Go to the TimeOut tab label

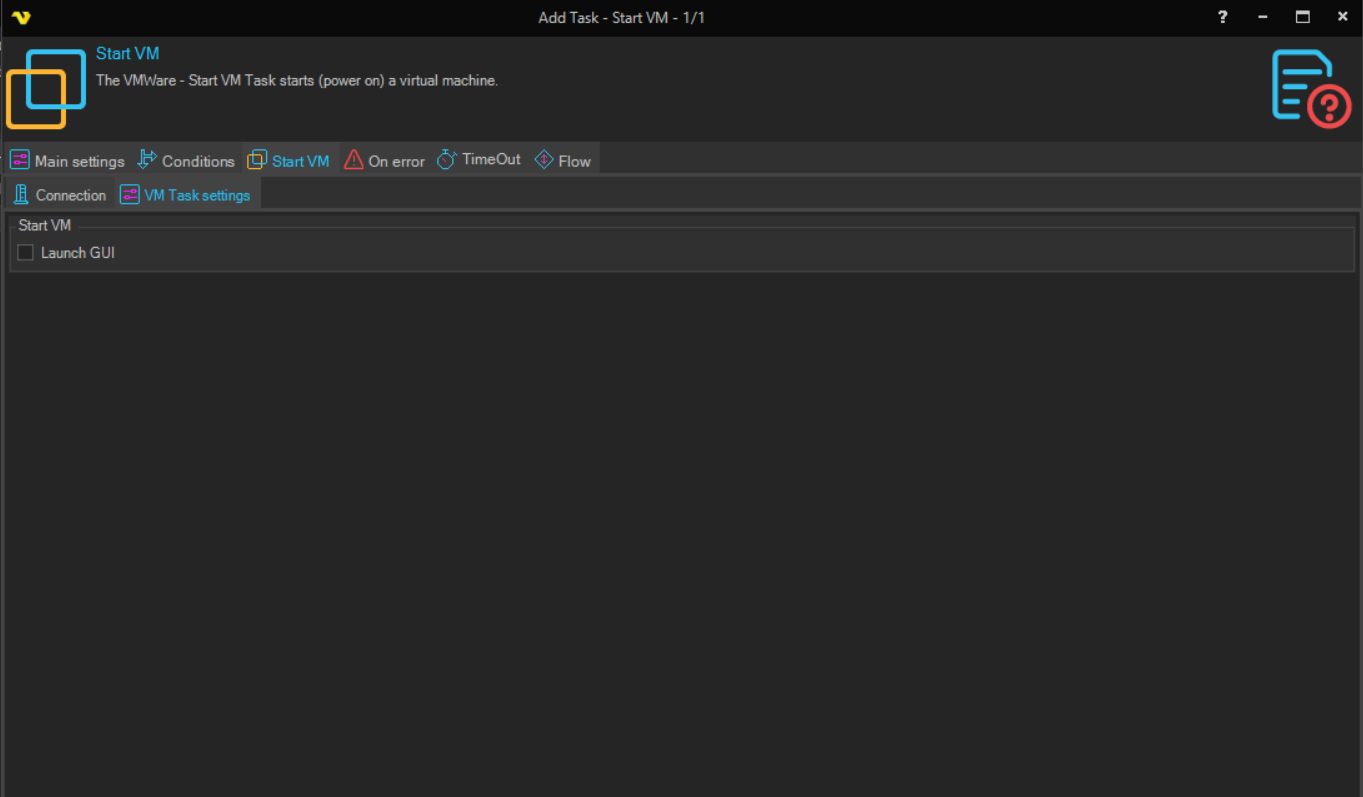(x=491, y=159)
